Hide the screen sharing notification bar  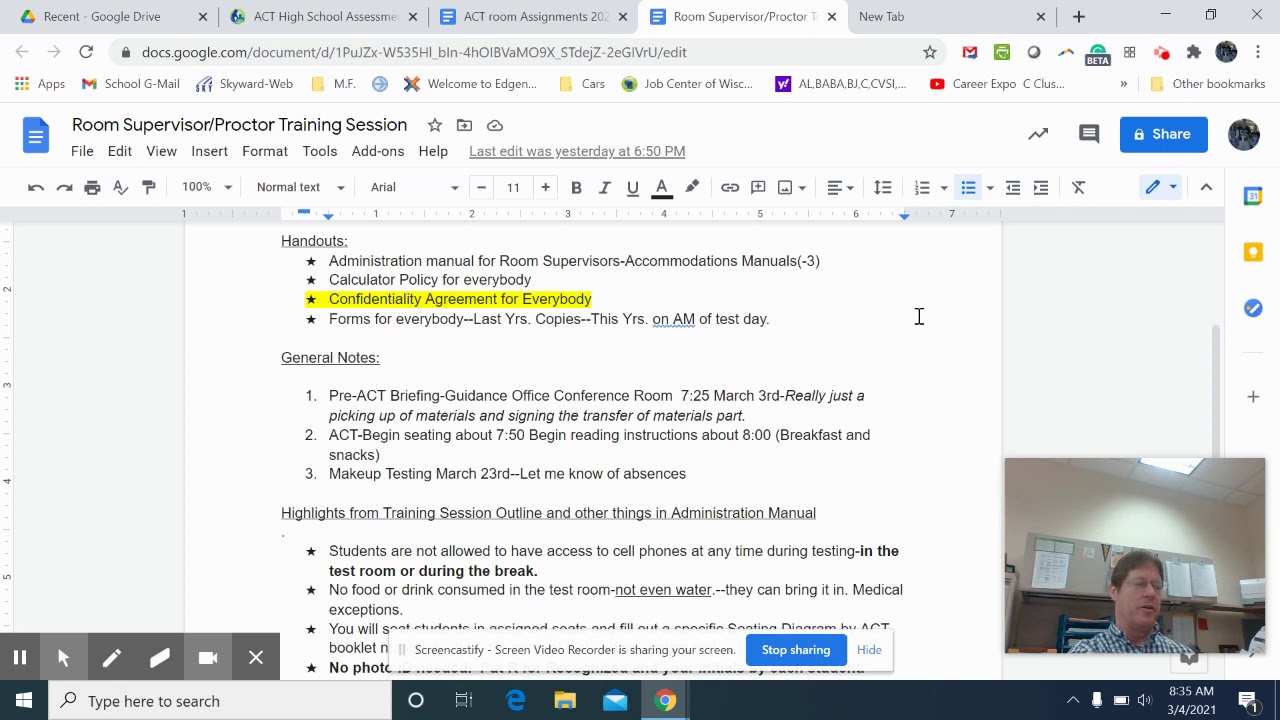[869, 650]
